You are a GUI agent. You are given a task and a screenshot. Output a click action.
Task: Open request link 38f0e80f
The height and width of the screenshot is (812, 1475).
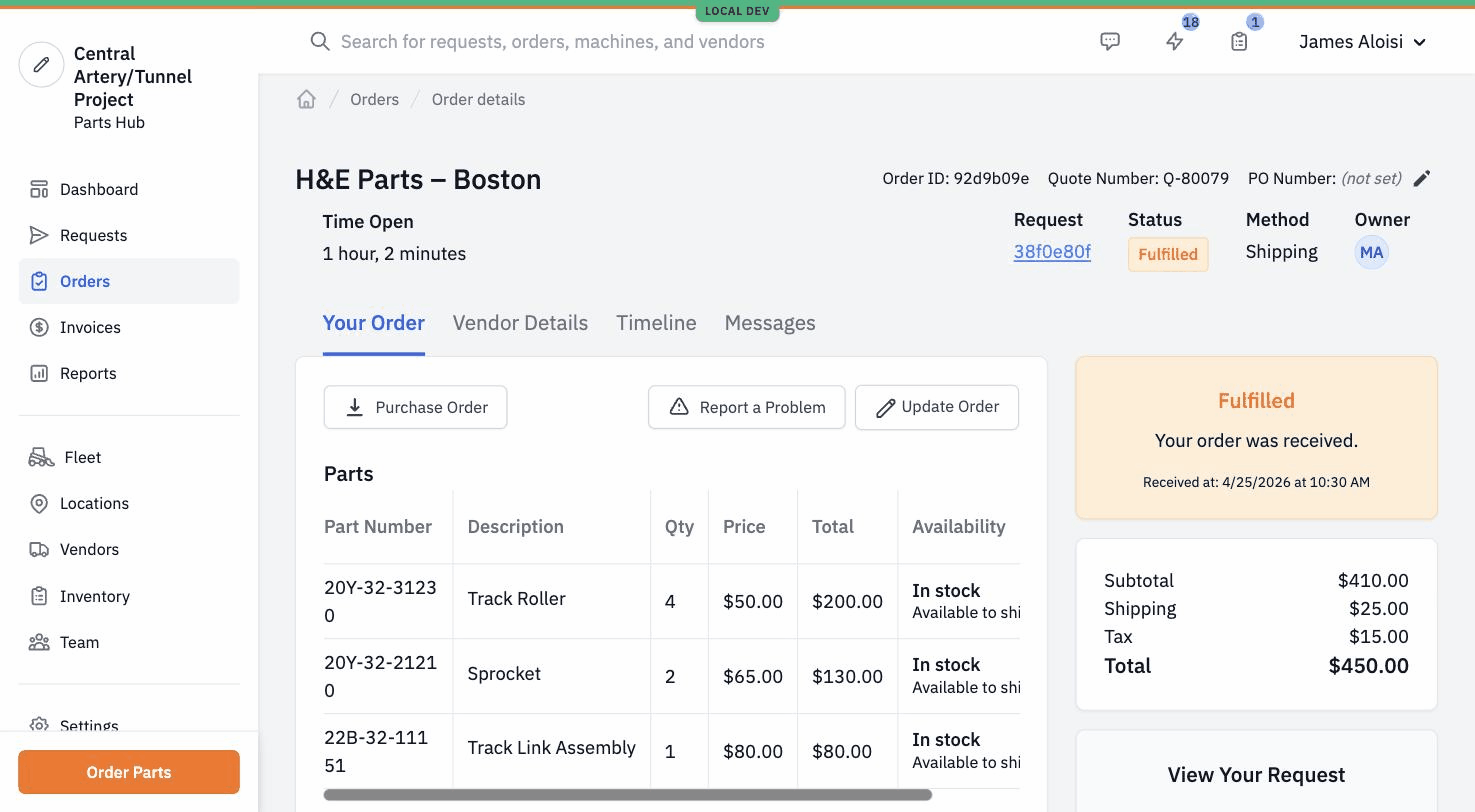[1052, 252]
